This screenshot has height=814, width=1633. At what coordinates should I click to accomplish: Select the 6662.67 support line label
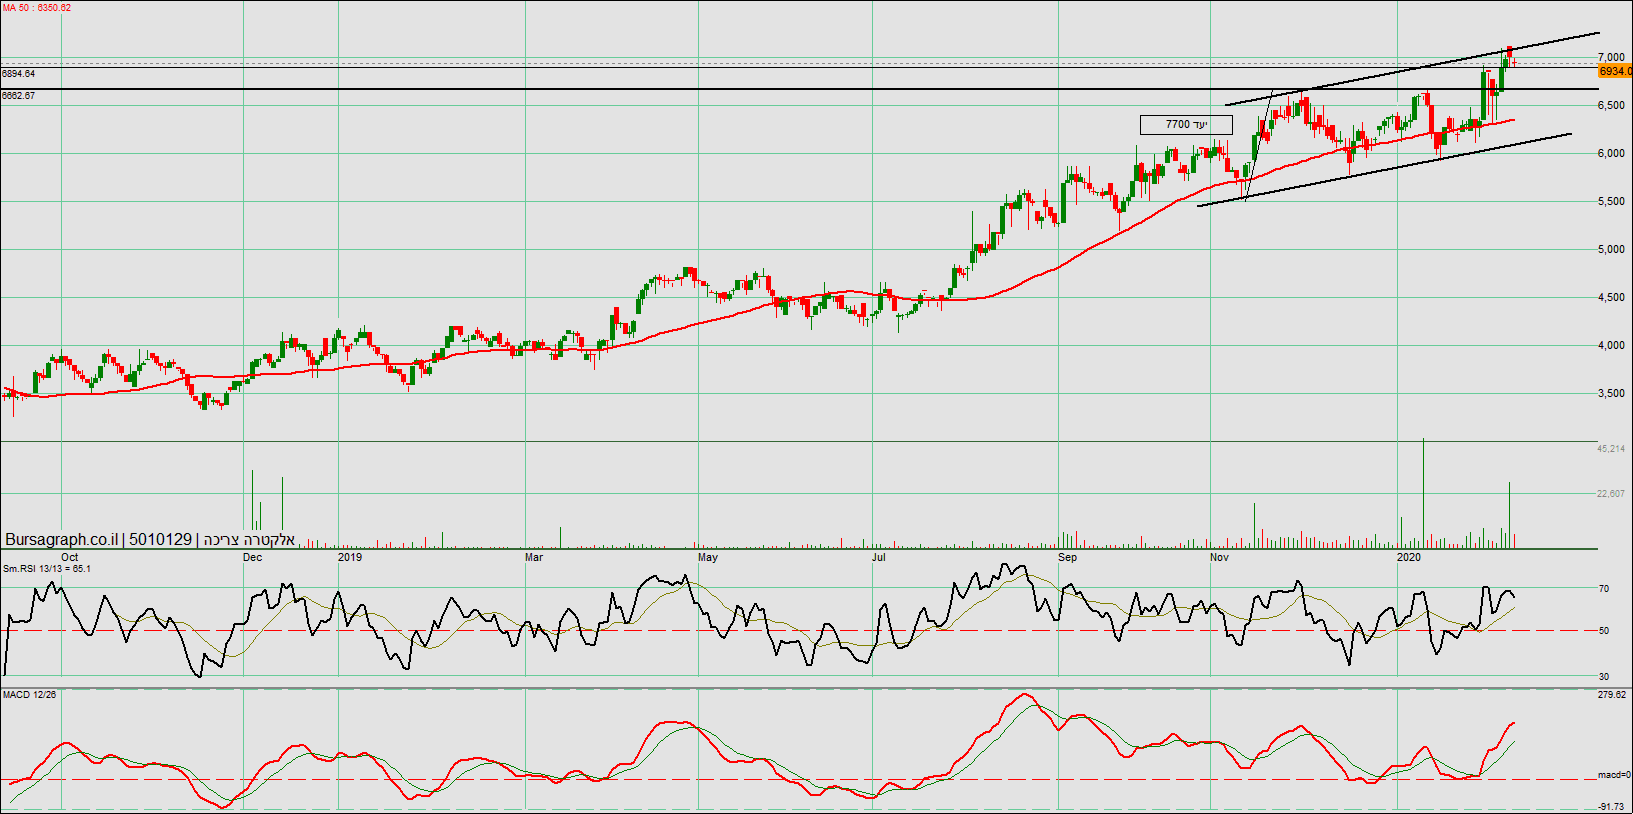pyautogui.click(x=19, y=96)
